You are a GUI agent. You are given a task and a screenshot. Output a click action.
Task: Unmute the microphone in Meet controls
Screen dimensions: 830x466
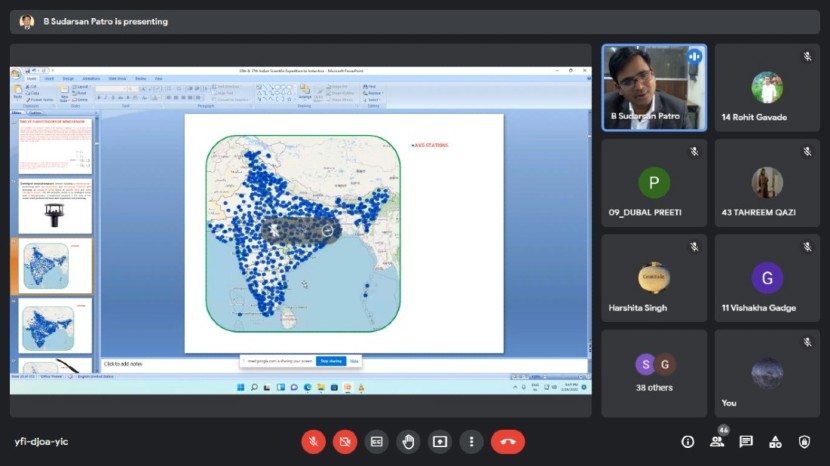tap(313, 441)
